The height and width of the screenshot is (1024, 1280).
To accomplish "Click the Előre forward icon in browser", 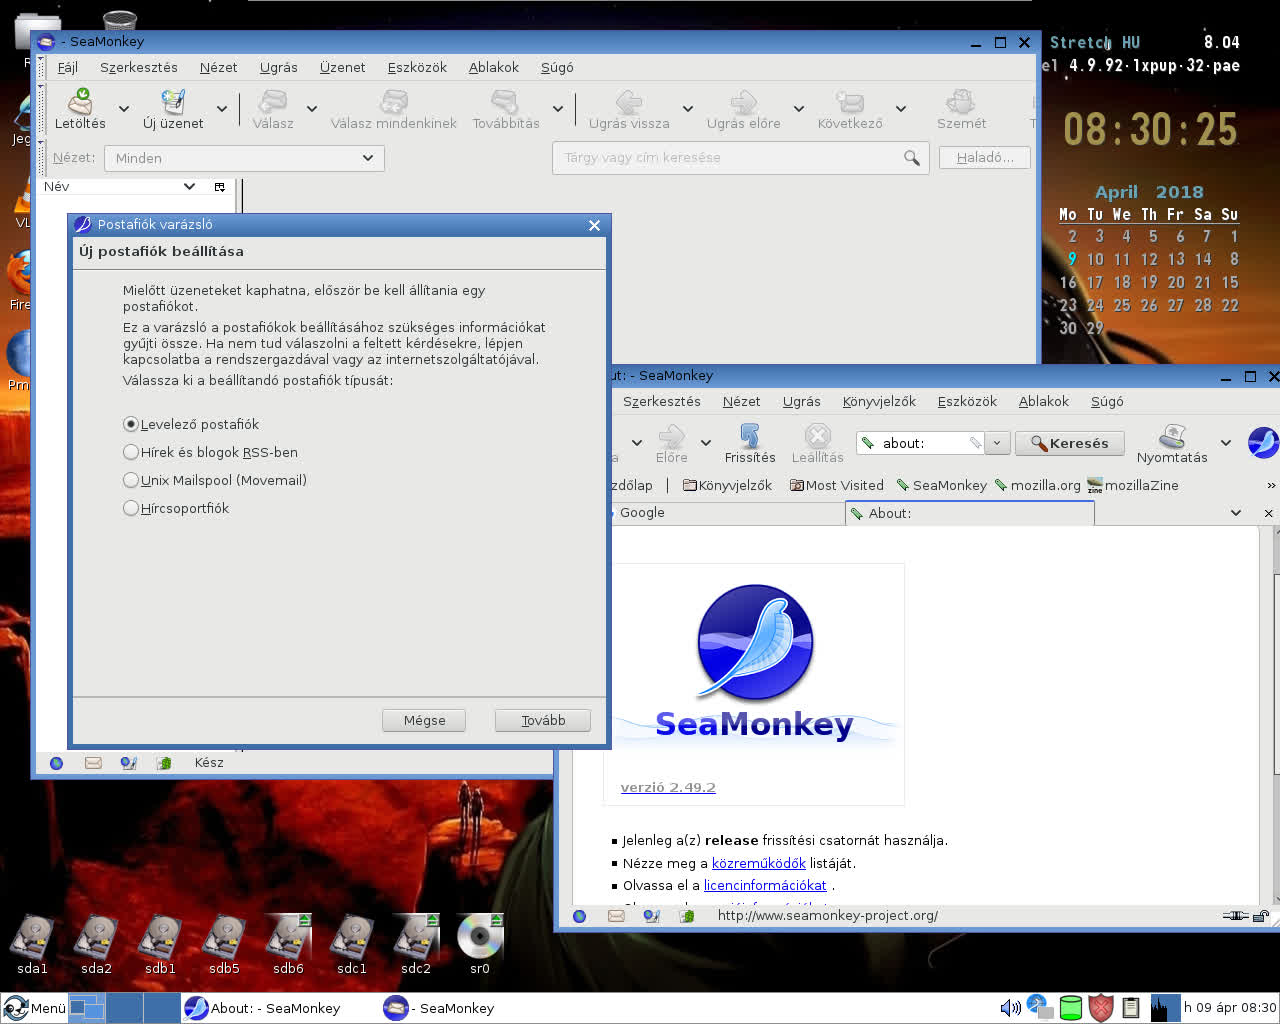I will tap(671, 435).
